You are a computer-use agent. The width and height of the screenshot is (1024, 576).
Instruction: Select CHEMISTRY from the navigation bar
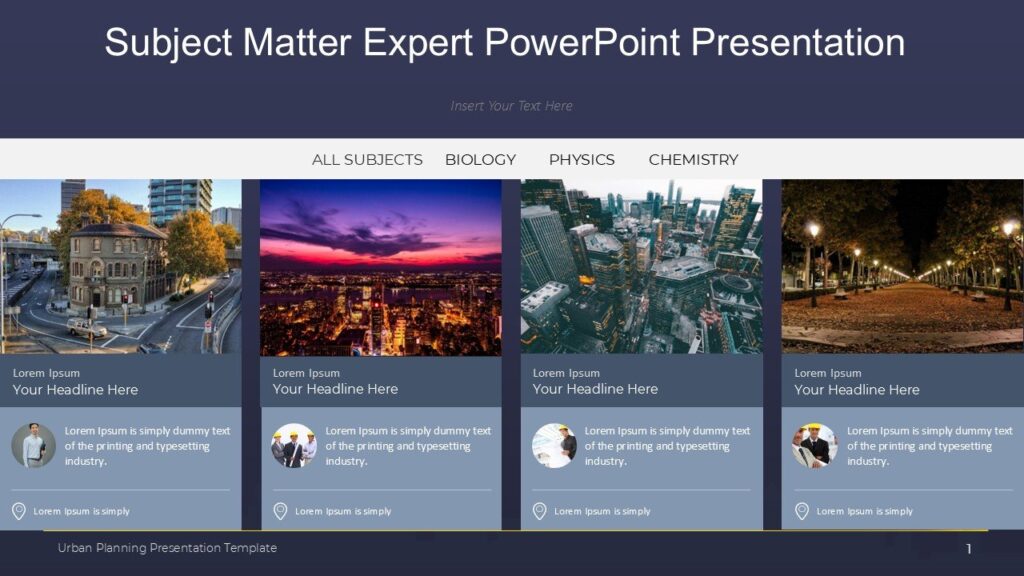tap(694, 159)
